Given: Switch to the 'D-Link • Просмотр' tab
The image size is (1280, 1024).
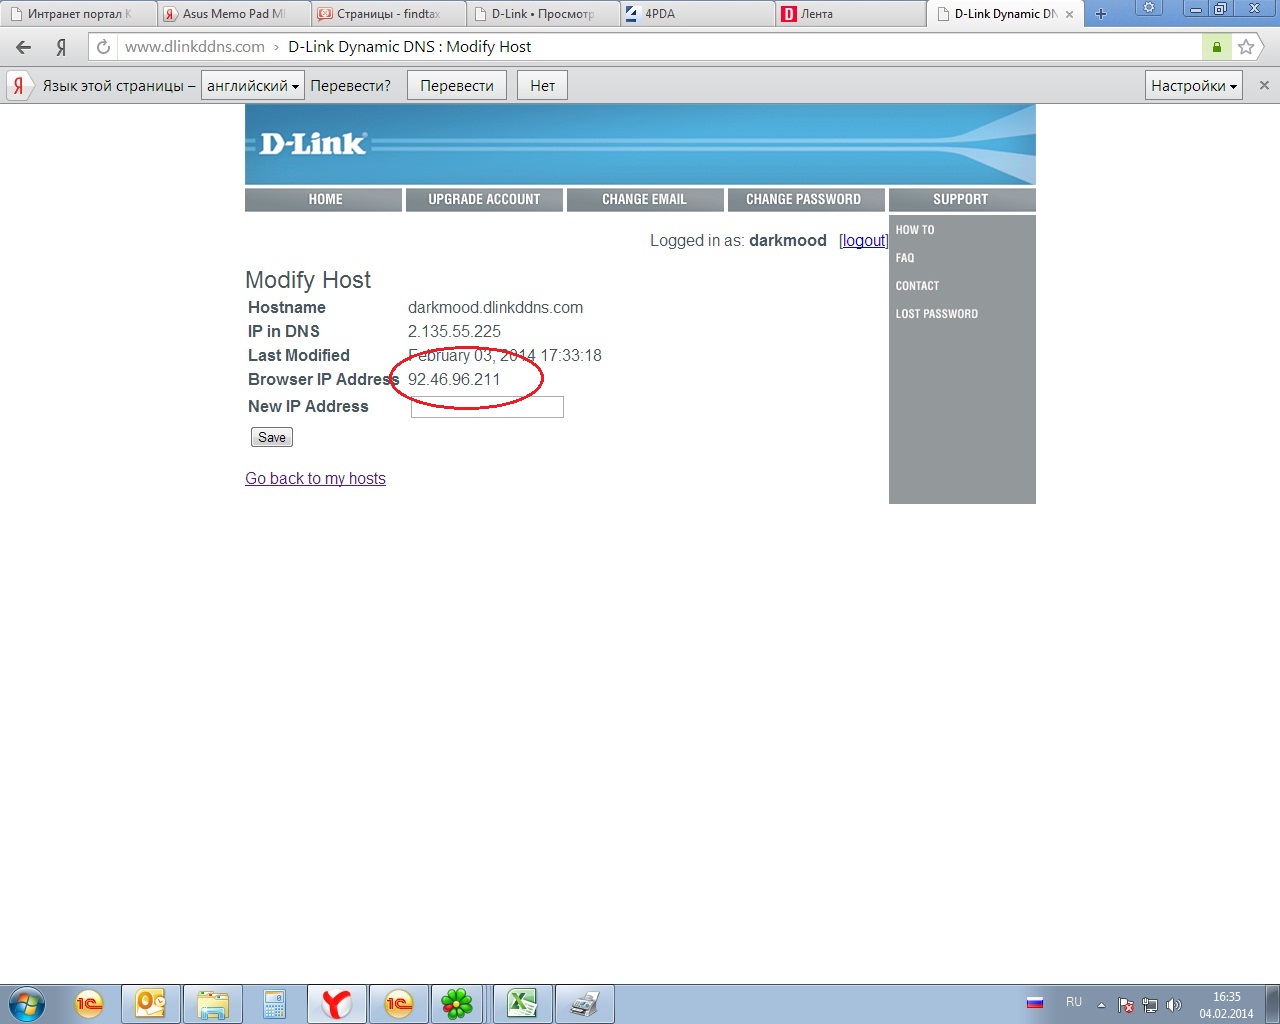Looking at the screenshot, I should [x=543, y=14].
